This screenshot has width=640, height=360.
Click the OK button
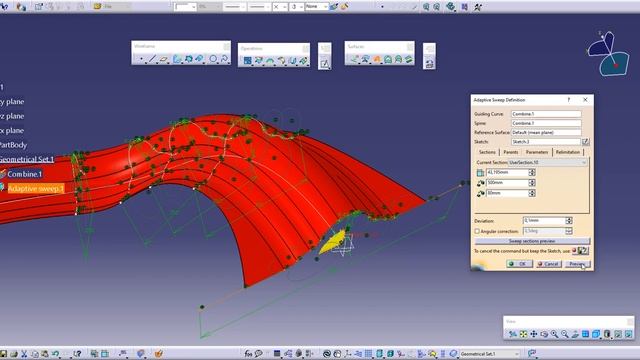coord(519,264)
